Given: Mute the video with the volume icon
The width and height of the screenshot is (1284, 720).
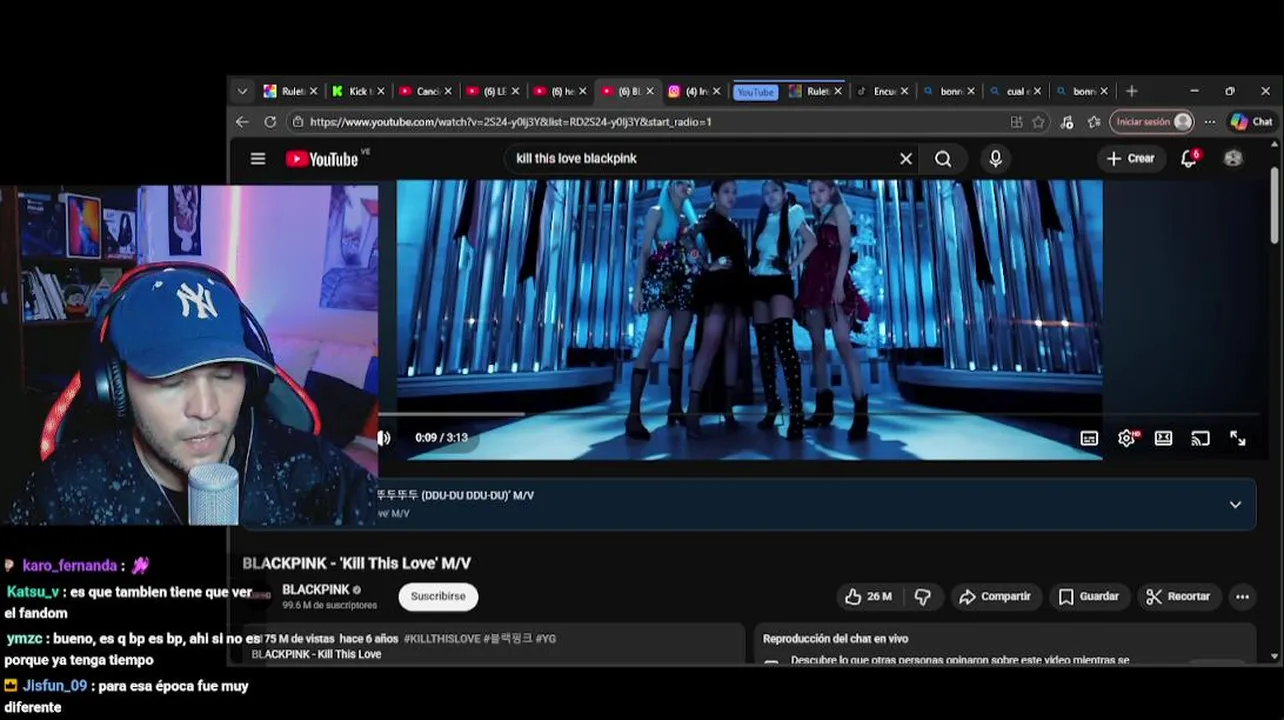Looking at the screenshot, I should click(384, 438).
